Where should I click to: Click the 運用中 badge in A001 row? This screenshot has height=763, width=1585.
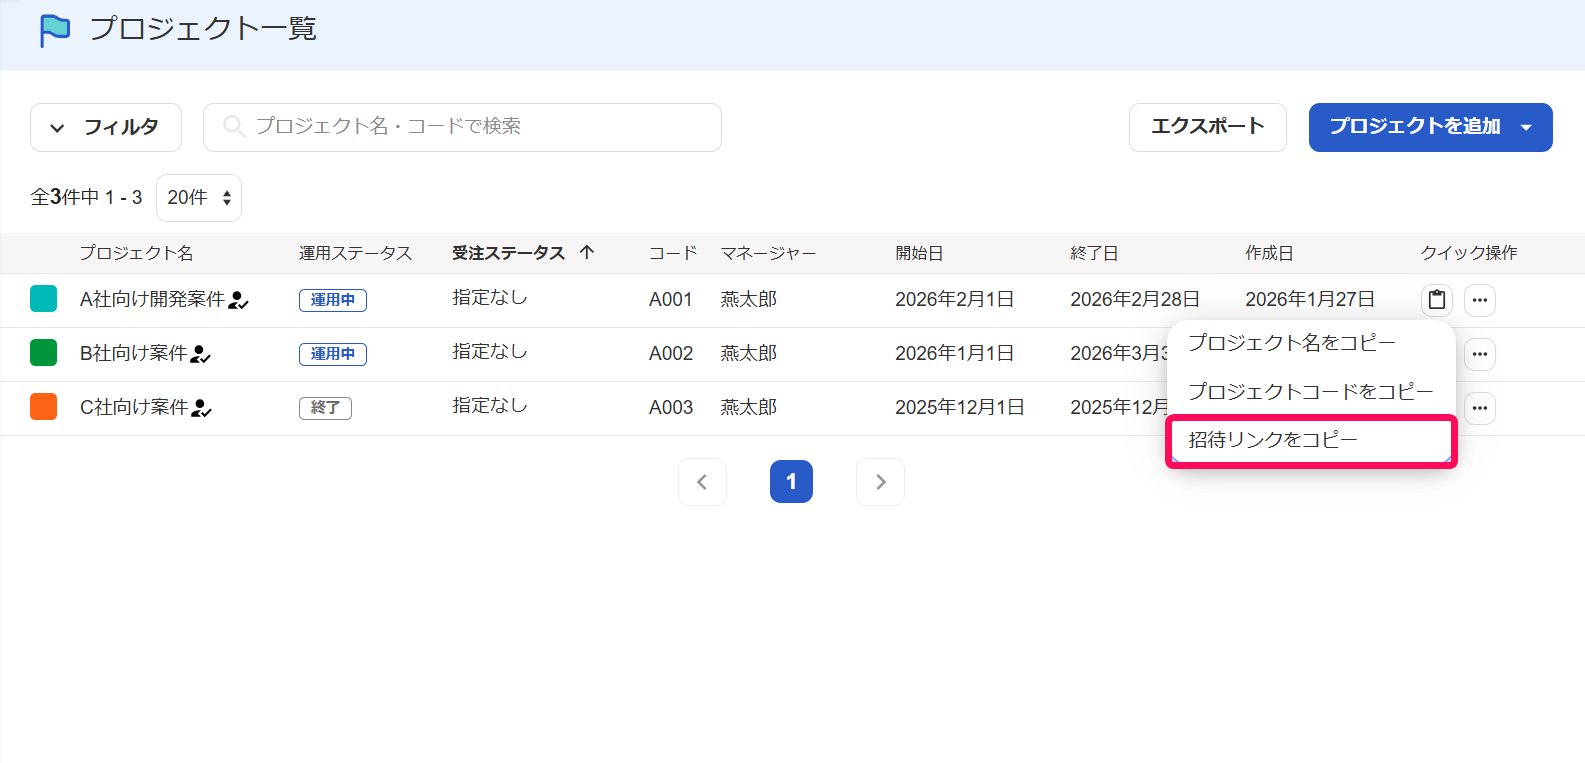click(x=333, y=300)
